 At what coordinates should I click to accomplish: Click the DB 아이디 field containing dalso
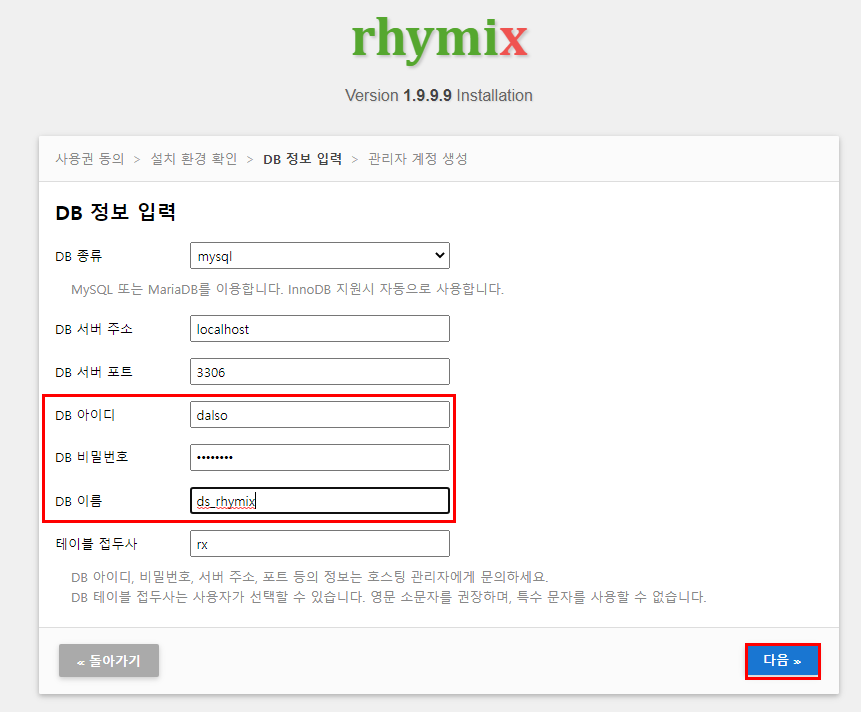pos(320,414)
